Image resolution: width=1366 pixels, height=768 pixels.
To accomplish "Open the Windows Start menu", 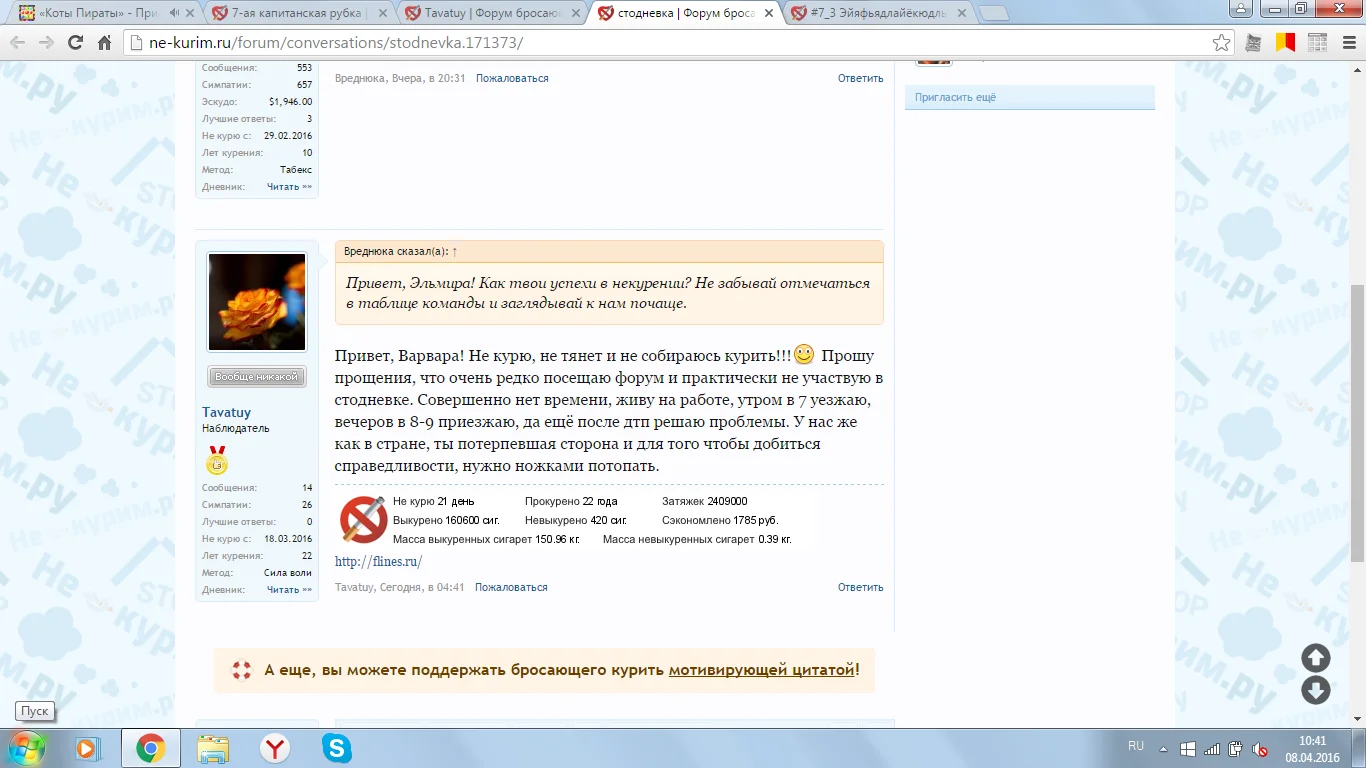I will pyautogui.click(x=27, y=748).
